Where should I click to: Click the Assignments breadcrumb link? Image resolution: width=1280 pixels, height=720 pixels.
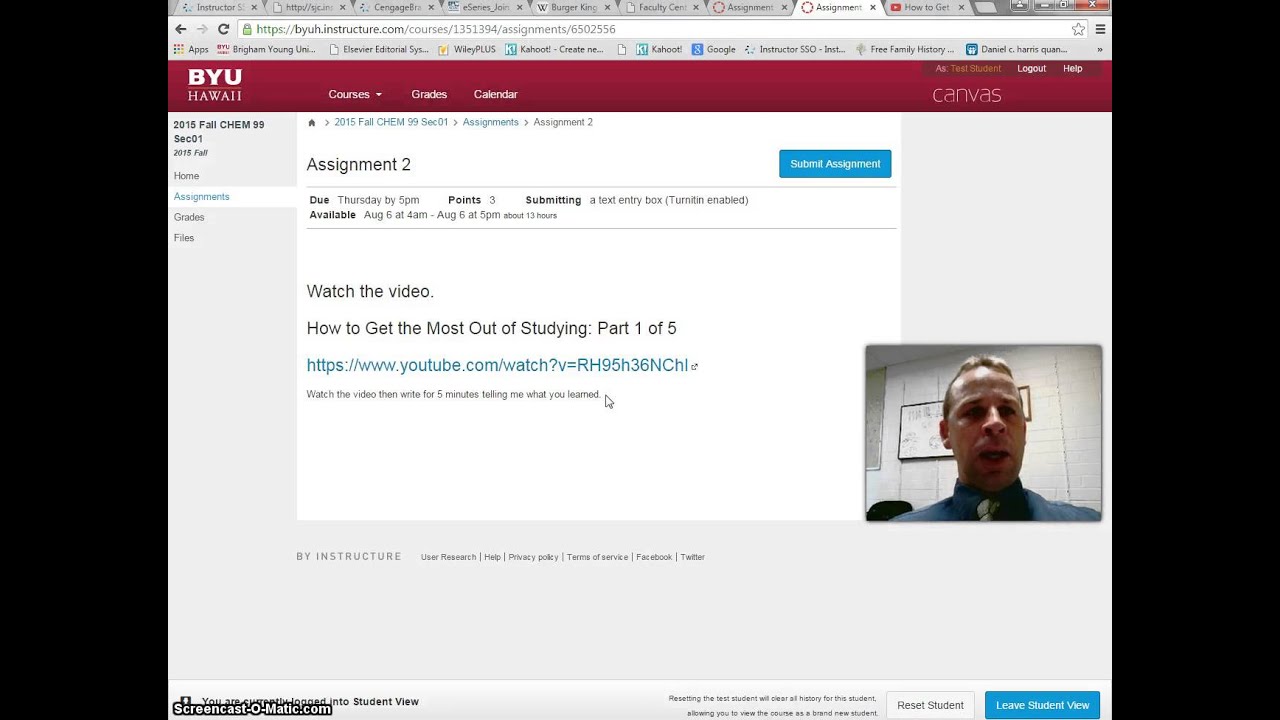click(490, 122)
